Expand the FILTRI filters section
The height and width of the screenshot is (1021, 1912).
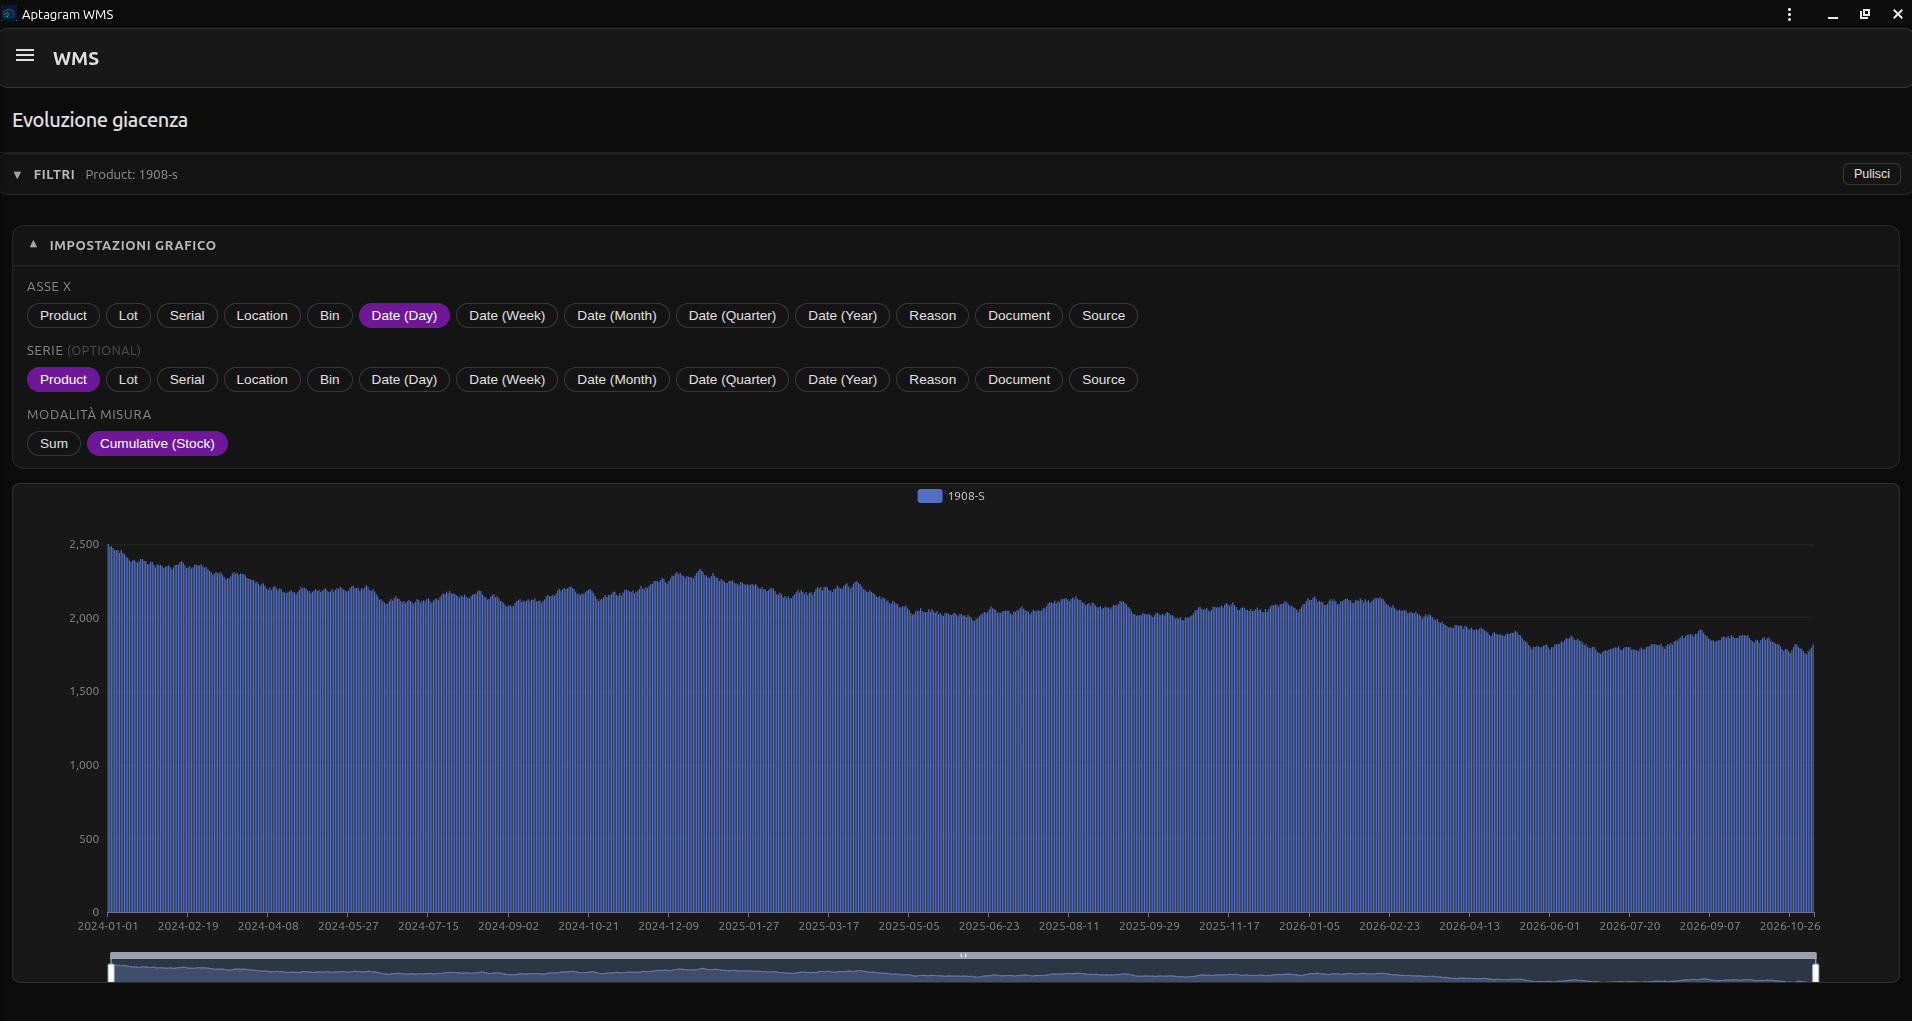point(17,175)
